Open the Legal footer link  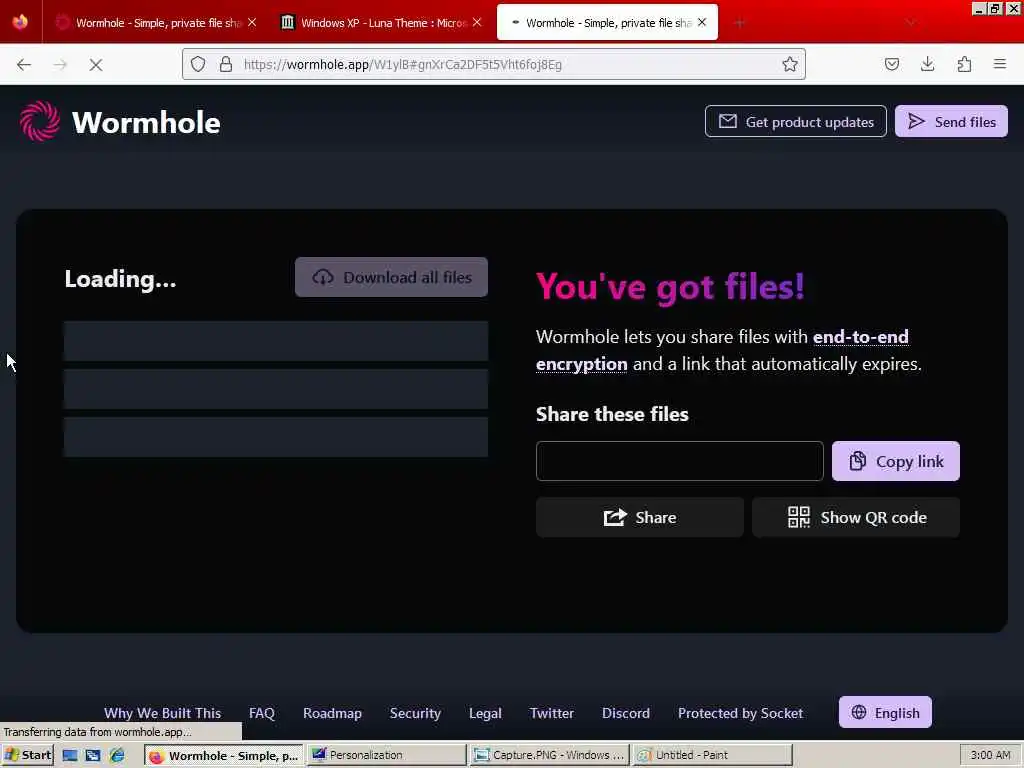485,713
